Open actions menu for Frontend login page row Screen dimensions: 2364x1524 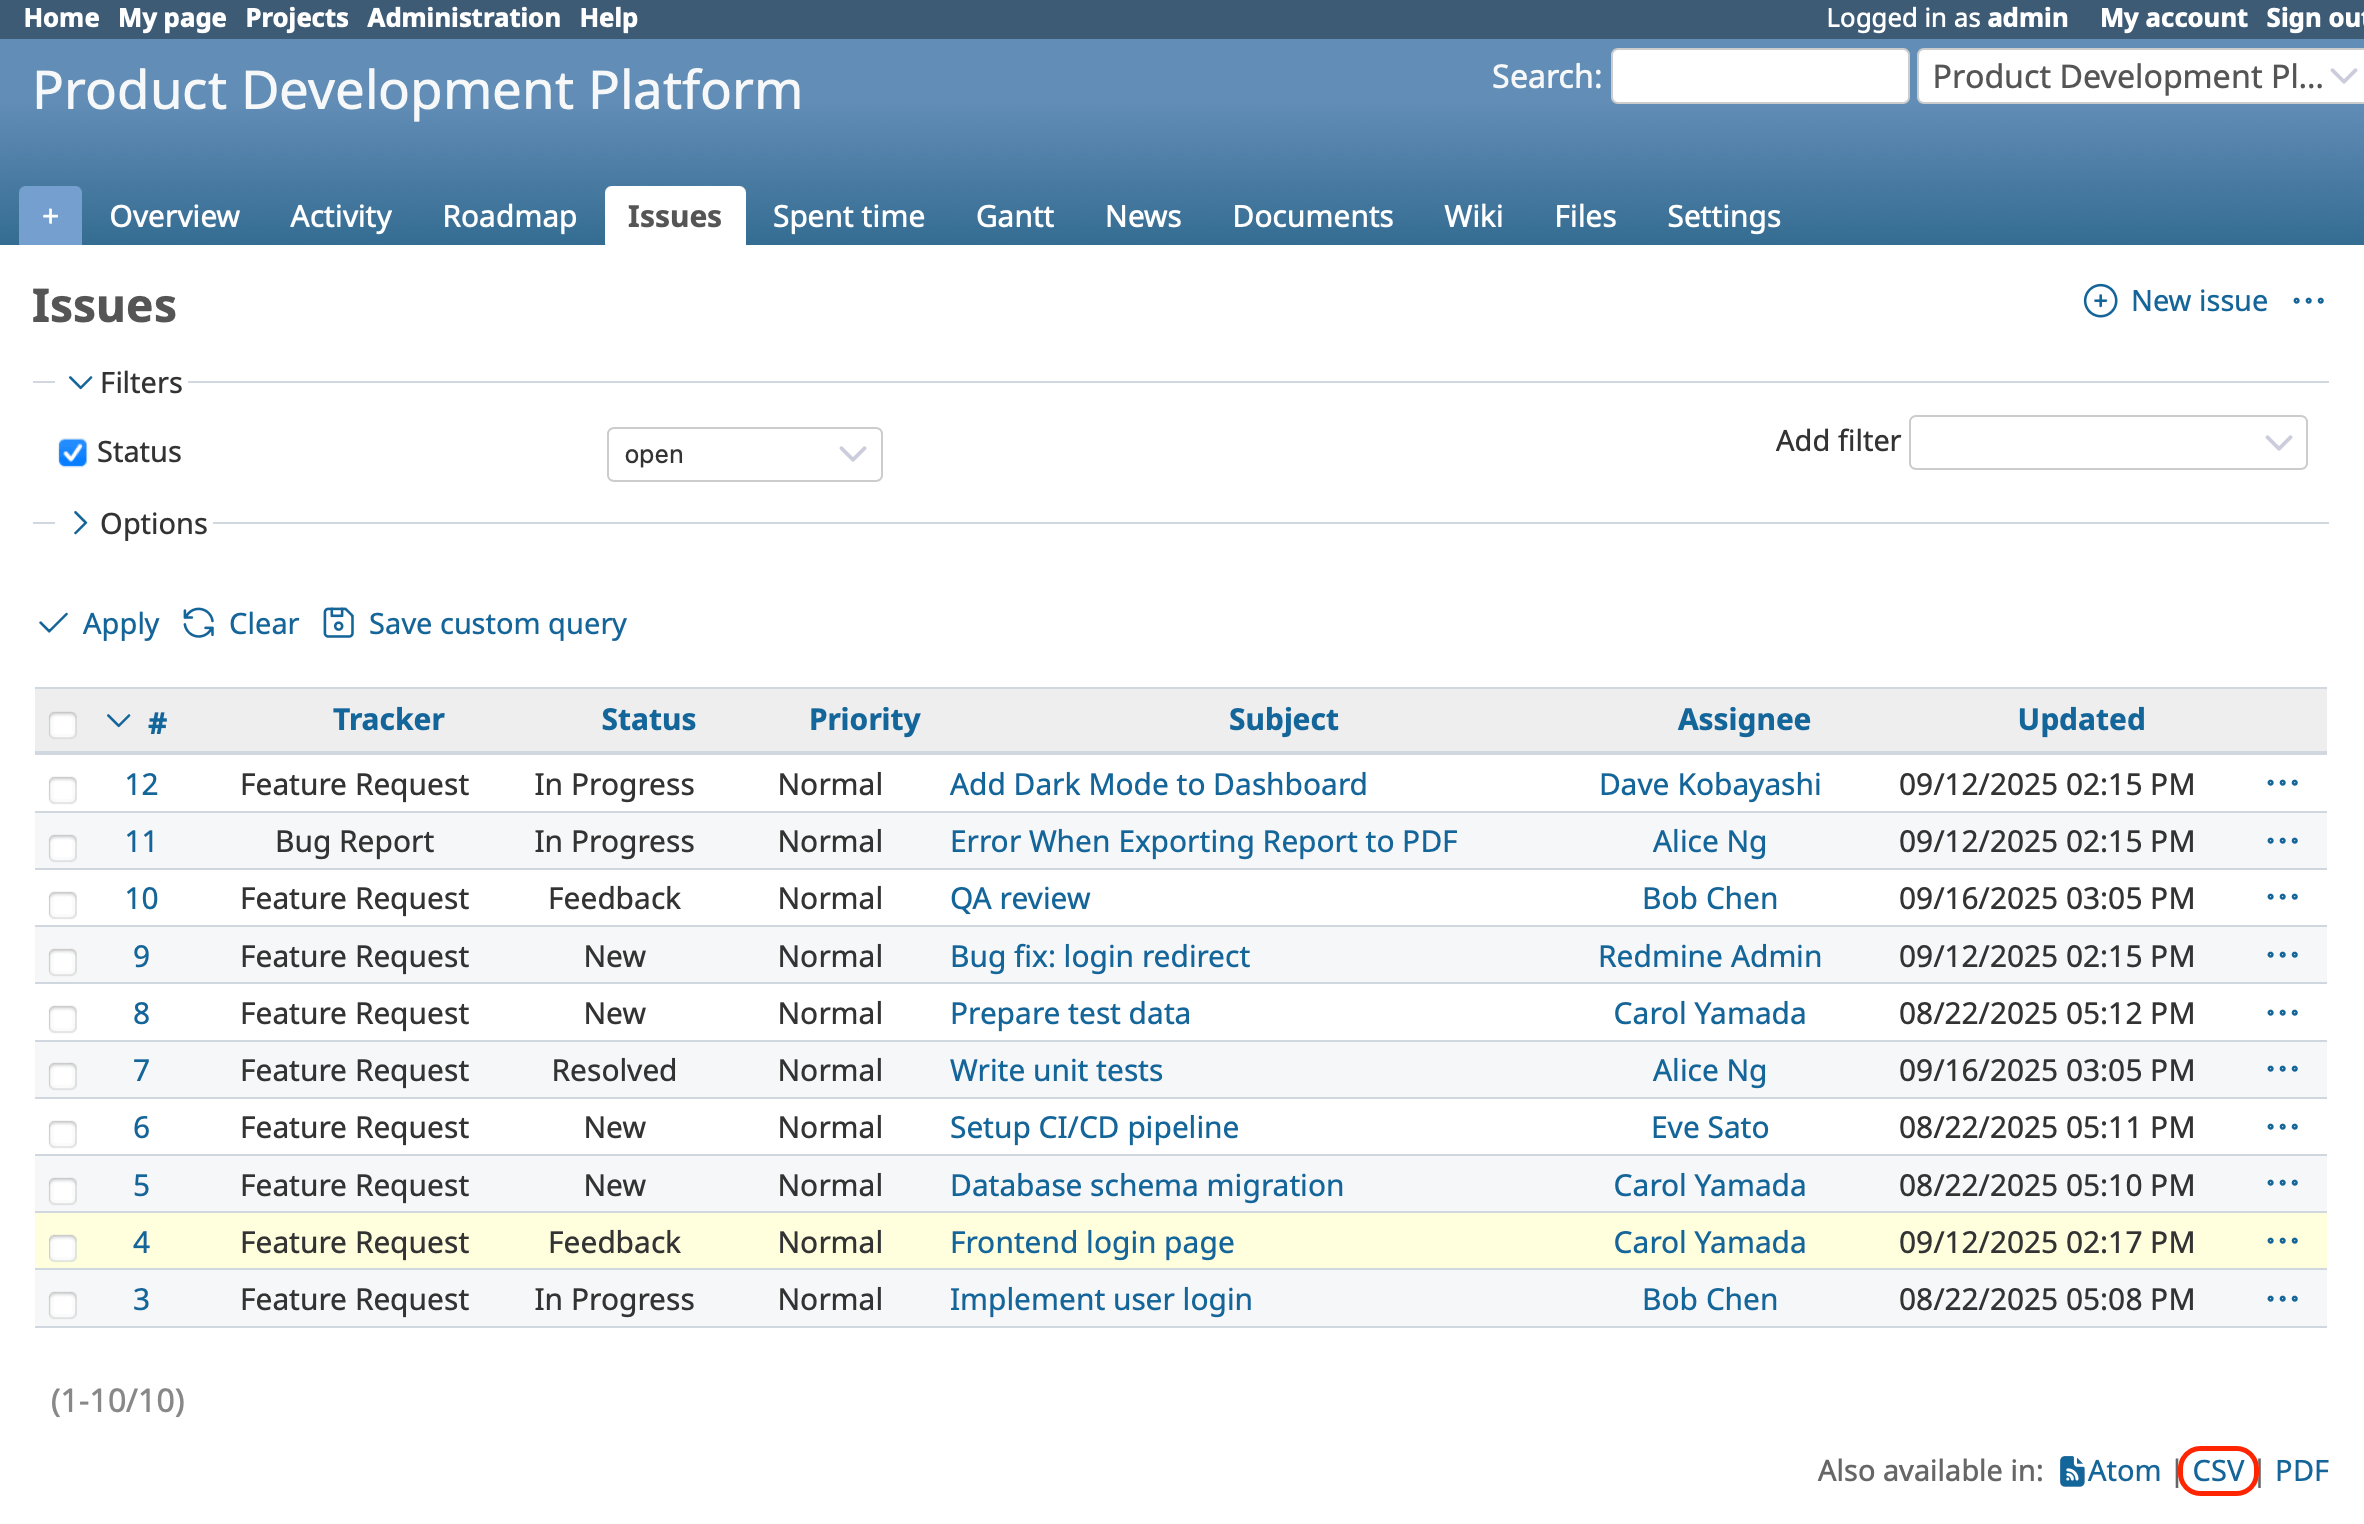[x=2282, y=1241]
